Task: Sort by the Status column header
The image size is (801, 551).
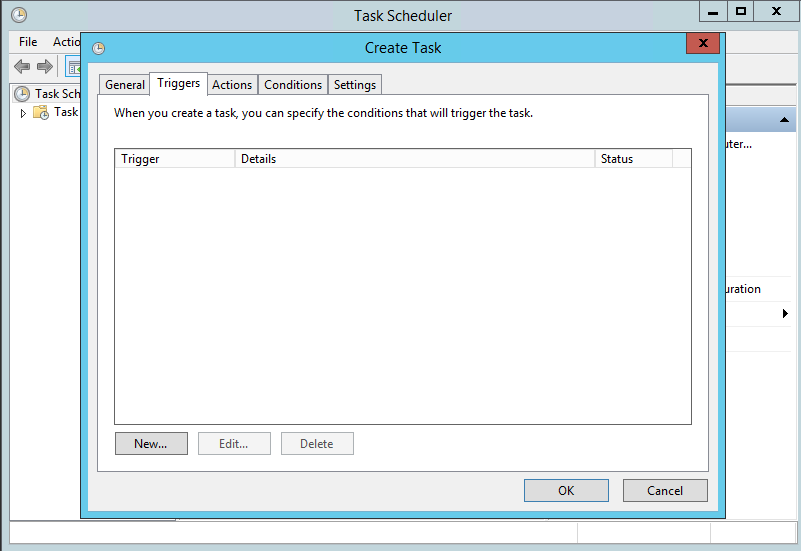Action: (x=633, y=159)
